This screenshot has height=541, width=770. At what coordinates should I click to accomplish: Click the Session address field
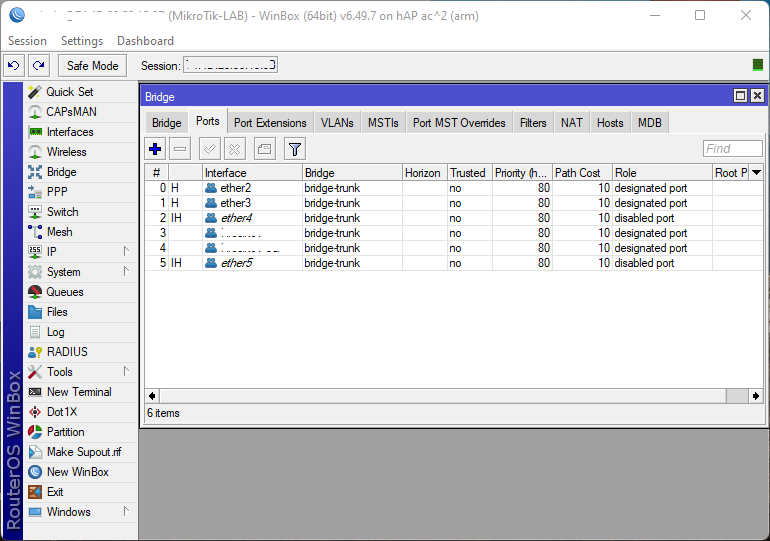tap(230, 65)
